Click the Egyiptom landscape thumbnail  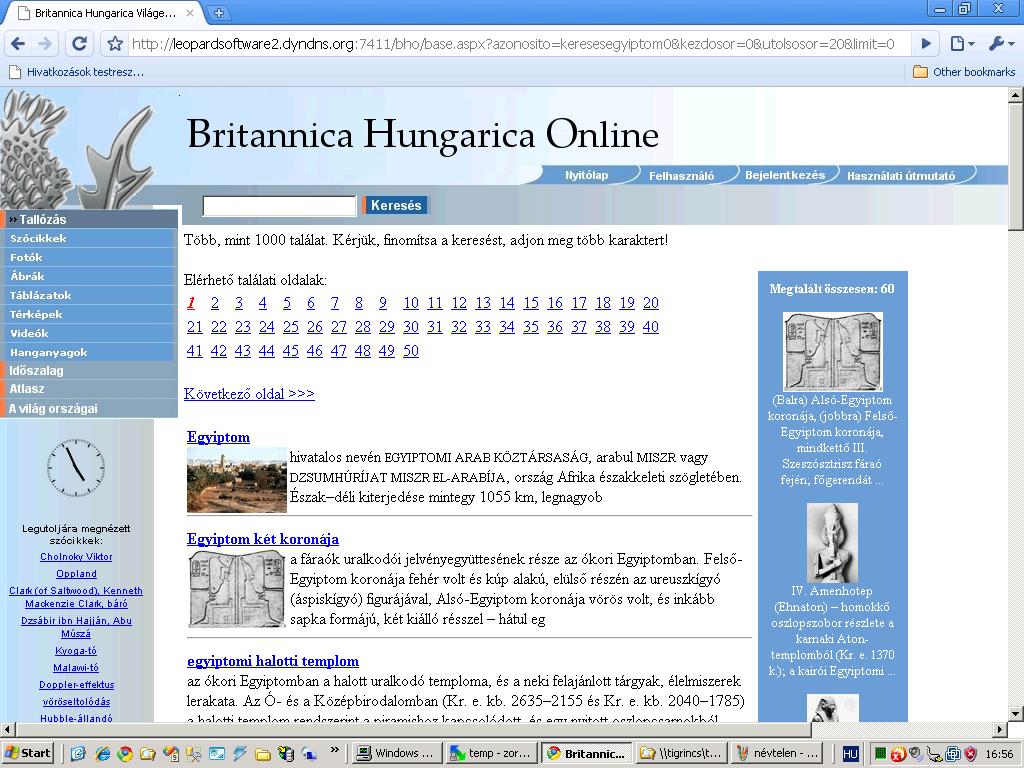[236, 479]
